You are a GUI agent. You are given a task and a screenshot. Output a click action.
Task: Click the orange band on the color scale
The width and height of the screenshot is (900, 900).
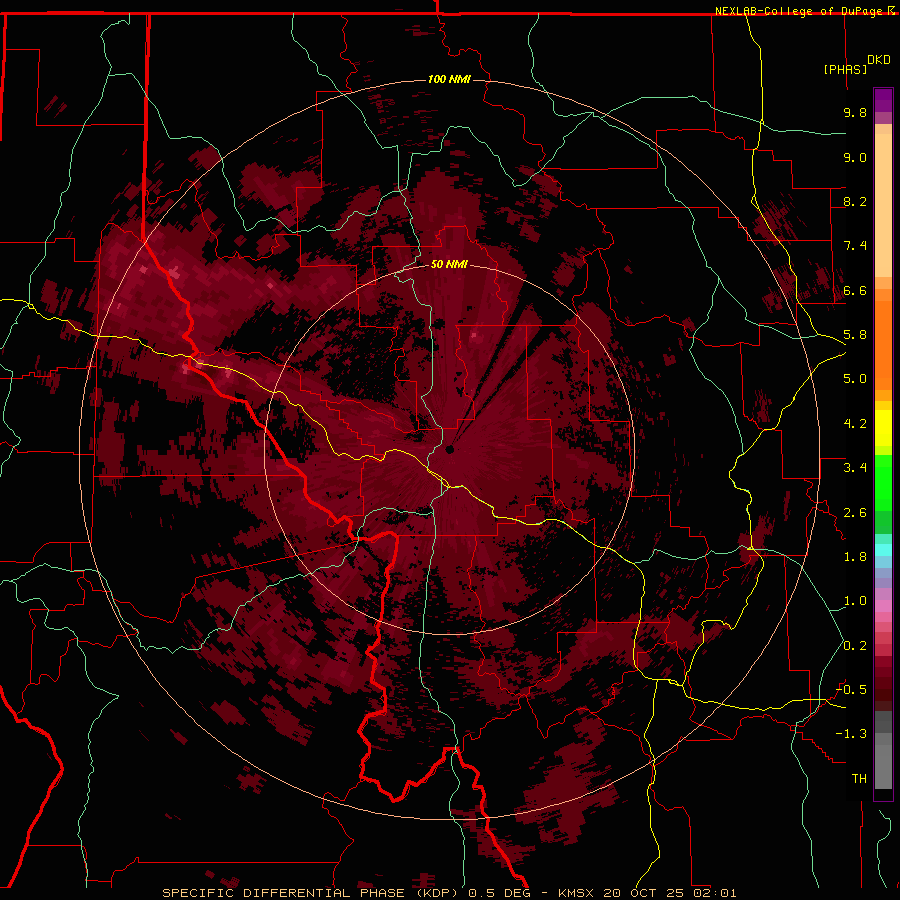tap(883, 344)
